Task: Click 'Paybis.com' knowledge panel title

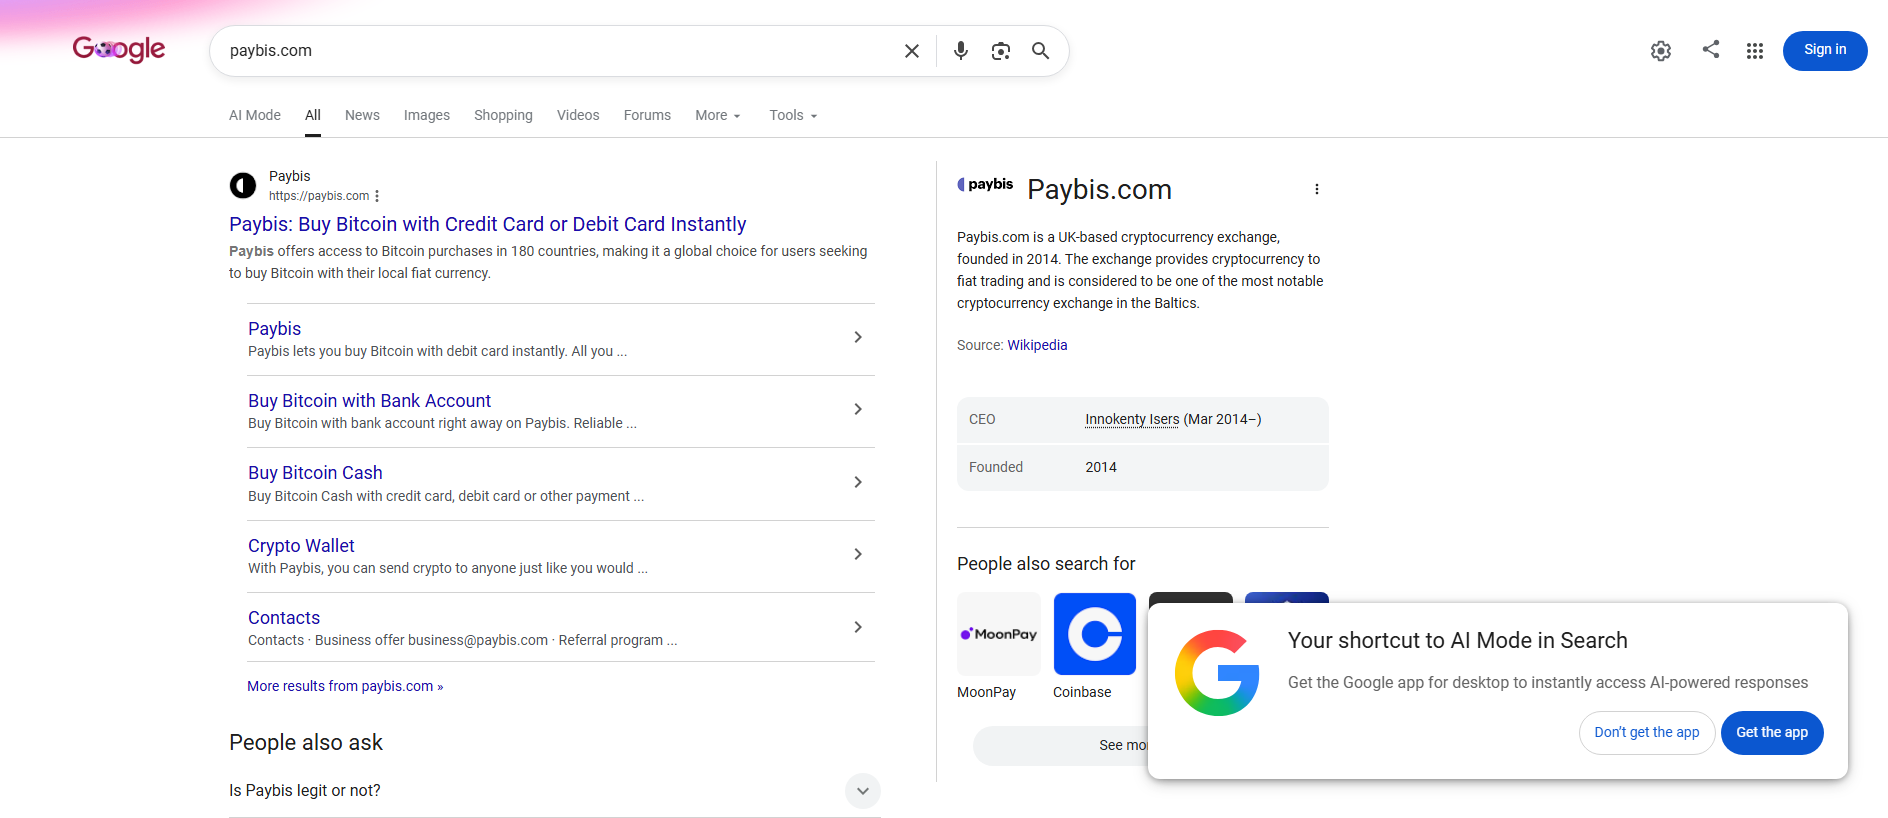Action: [x=1099, y=189]
